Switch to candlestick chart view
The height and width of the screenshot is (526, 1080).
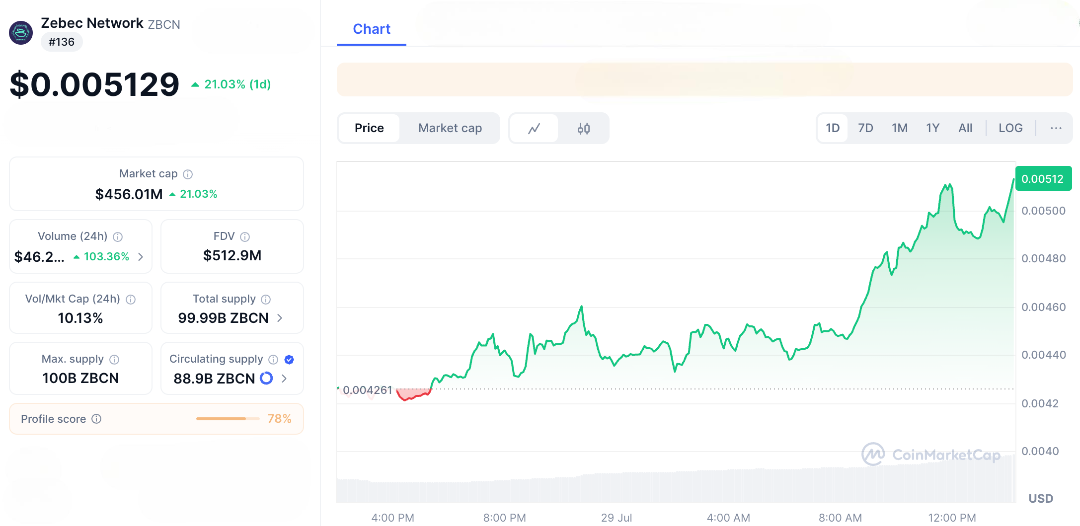(583, 128)
